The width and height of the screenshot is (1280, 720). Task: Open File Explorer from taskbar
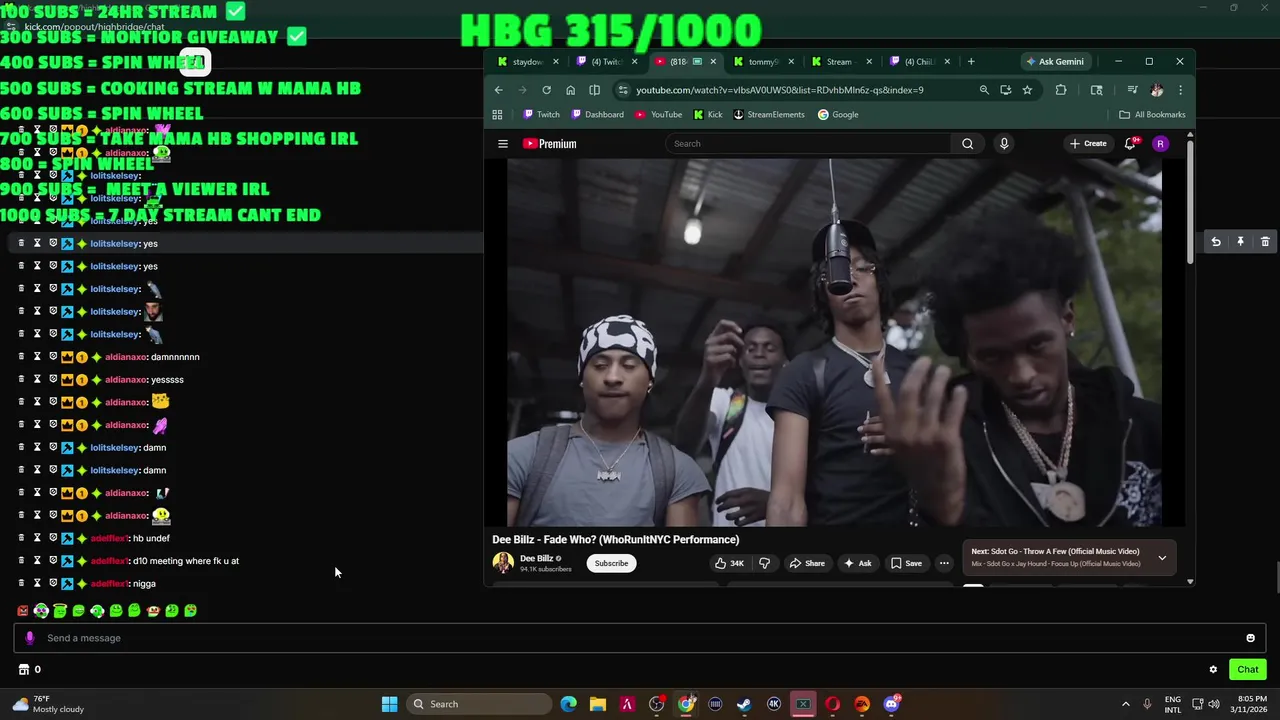click(x=597, y=704)
